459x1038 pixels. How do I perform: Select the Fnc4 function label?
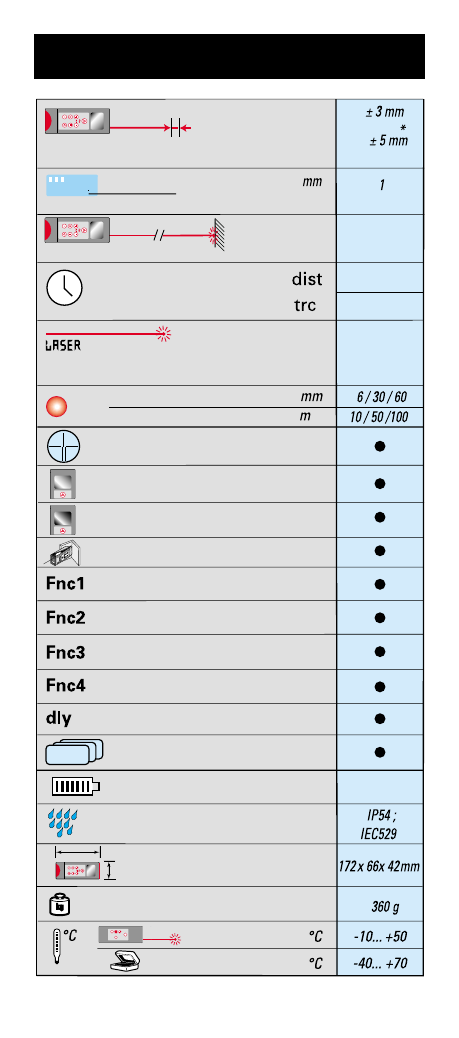click(66, 685)
